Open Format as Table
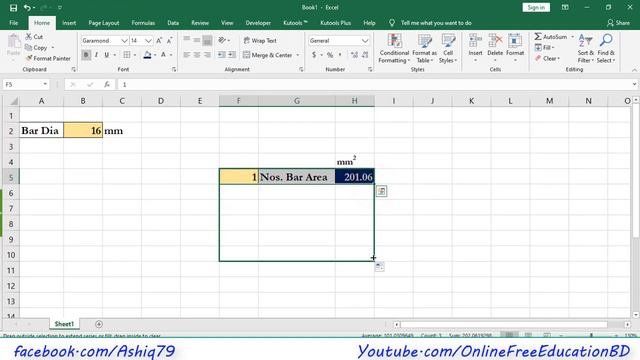 click(x=424, y=49)
